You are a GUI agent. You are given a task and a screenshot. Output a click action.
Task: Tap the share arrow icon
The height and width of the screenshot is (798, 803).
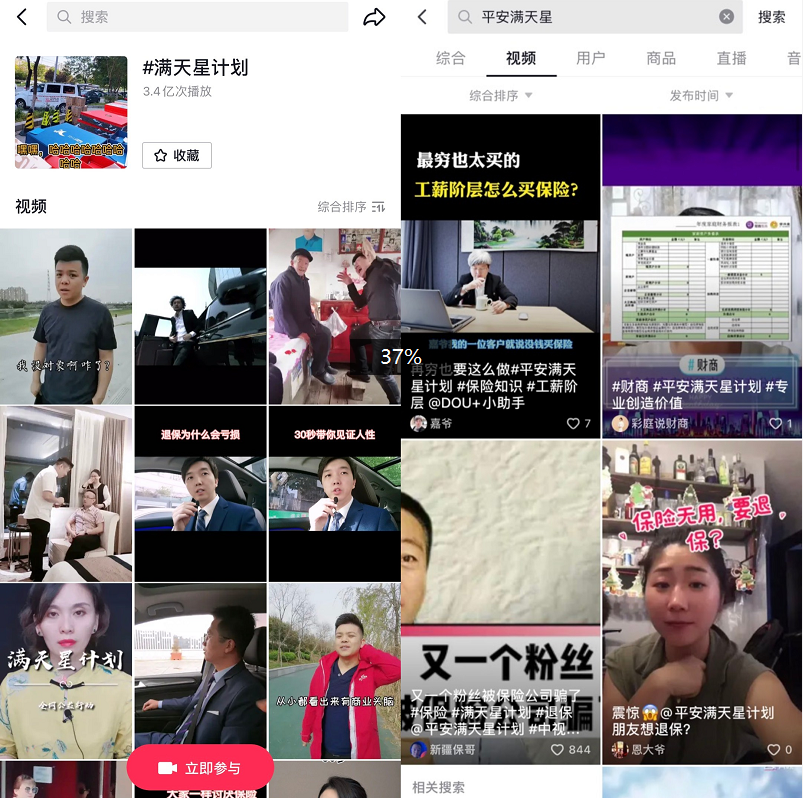pos(374,17)
